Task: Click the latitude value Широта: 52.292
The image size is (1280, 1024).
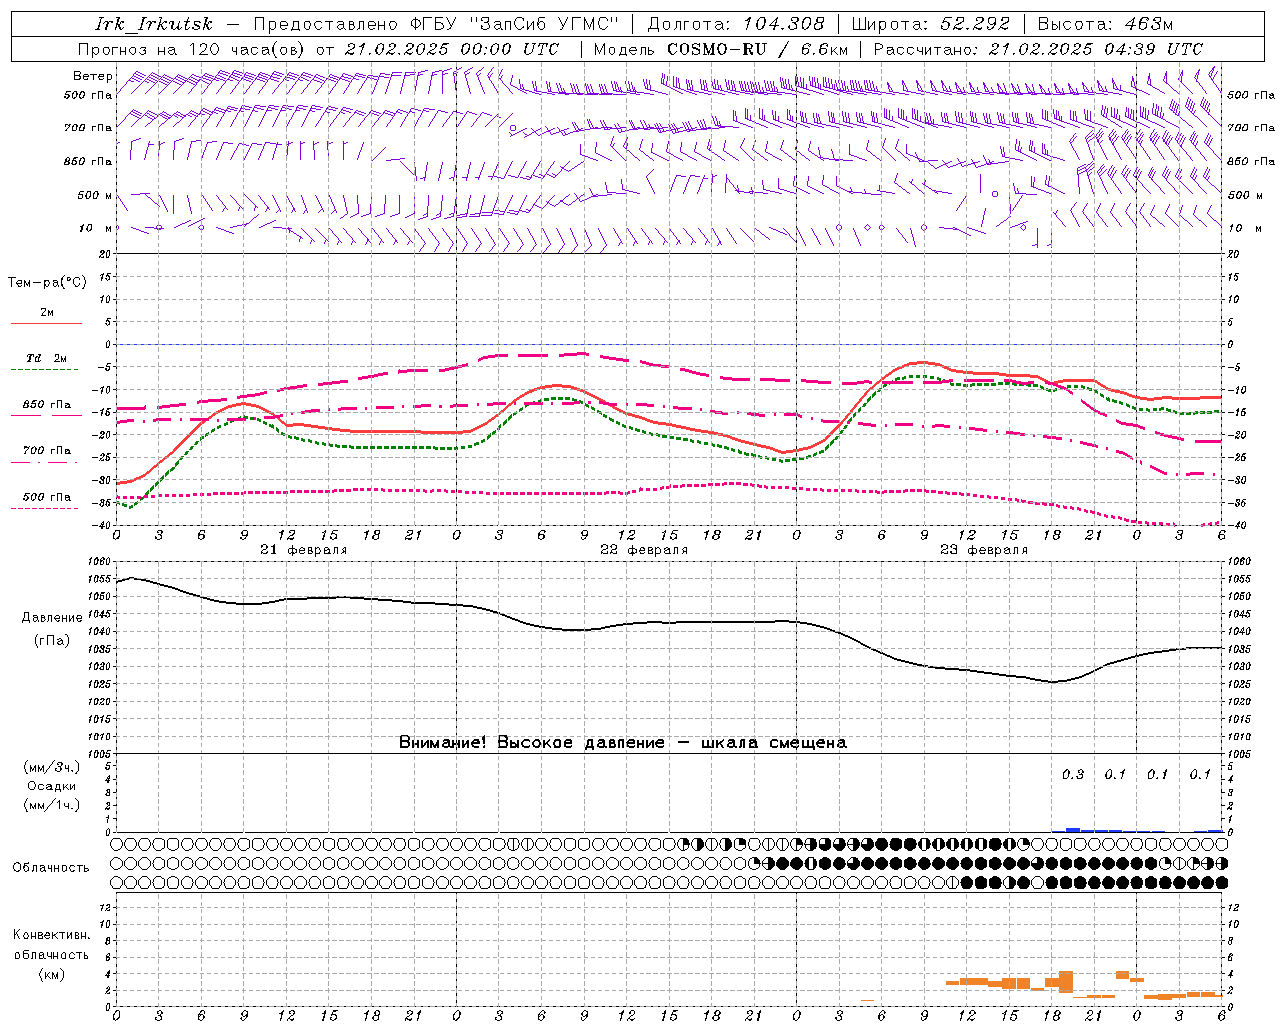Action: [x=931, y=24]
